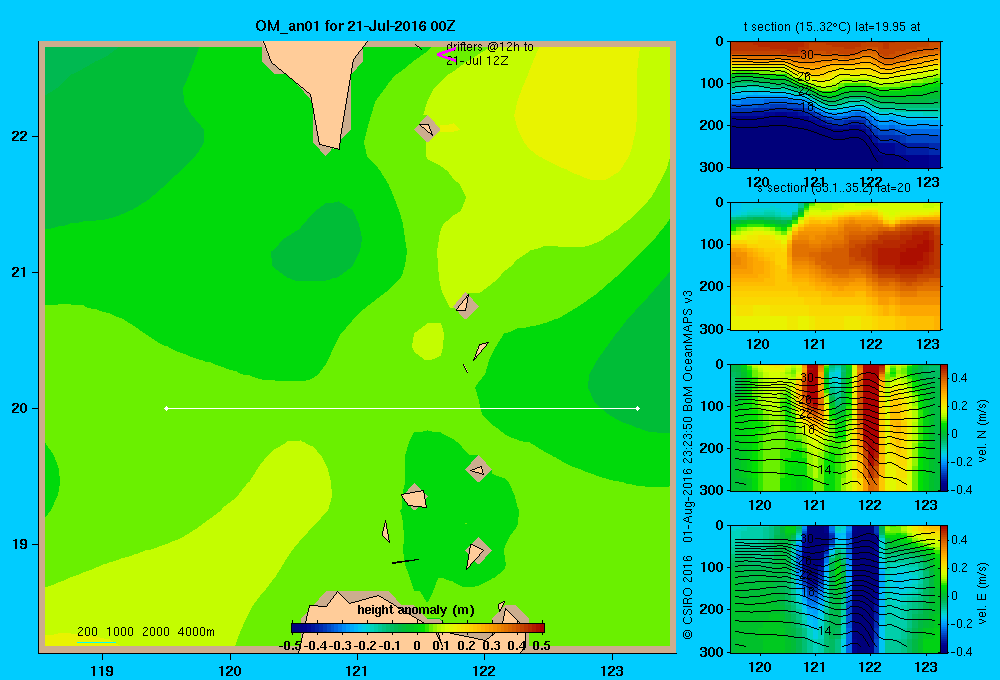Click the 'drifters @12h to' annotation text
Screen dimensions: 1000x680
[x=490, y=47]
